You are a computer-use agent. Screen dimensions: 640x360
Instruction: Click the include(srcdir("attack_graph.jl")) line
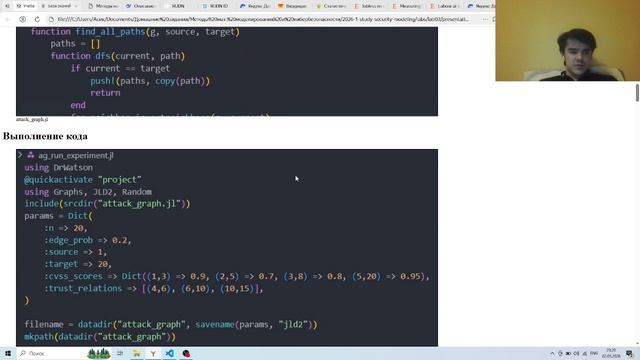[107, 204]
